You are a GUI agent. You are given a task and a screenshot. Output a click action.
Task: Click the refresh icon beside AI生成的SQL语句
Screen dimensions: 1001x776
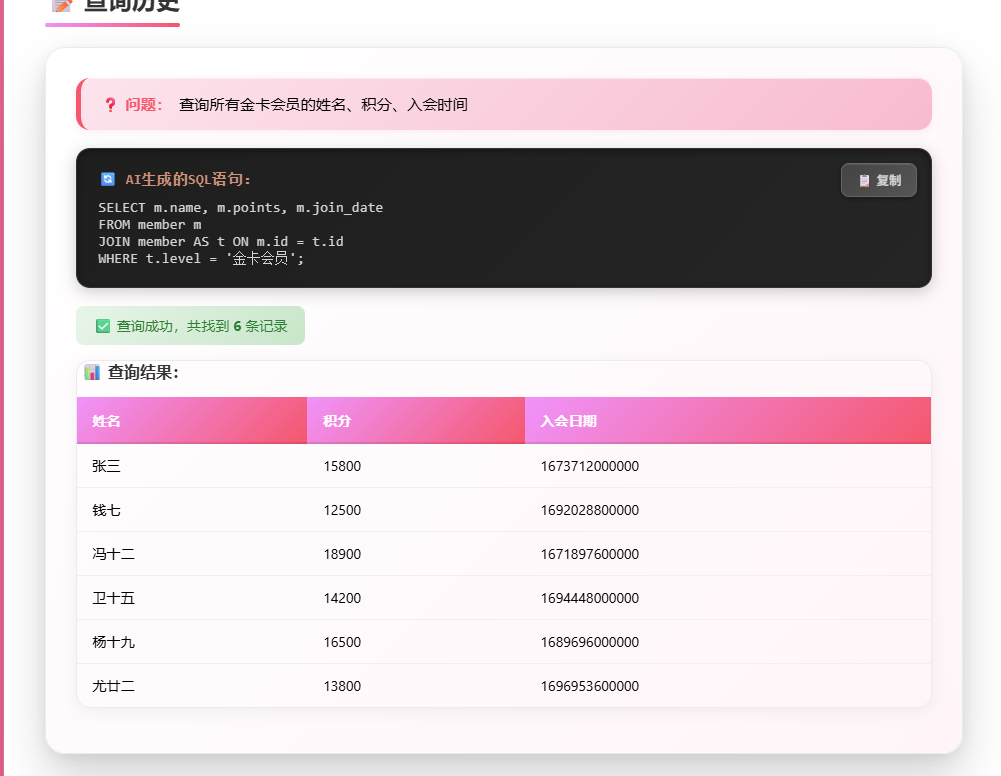108,179
